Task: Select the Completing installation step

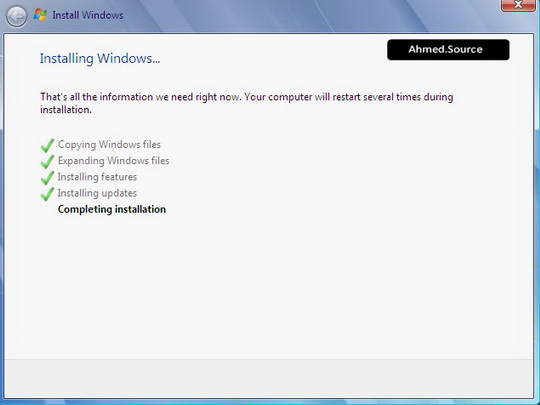Action: [112, 209]
